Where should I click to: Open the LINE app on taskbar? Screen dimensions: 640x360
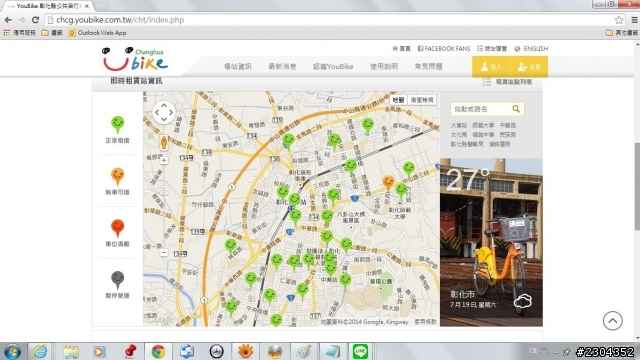pos(360,351)
